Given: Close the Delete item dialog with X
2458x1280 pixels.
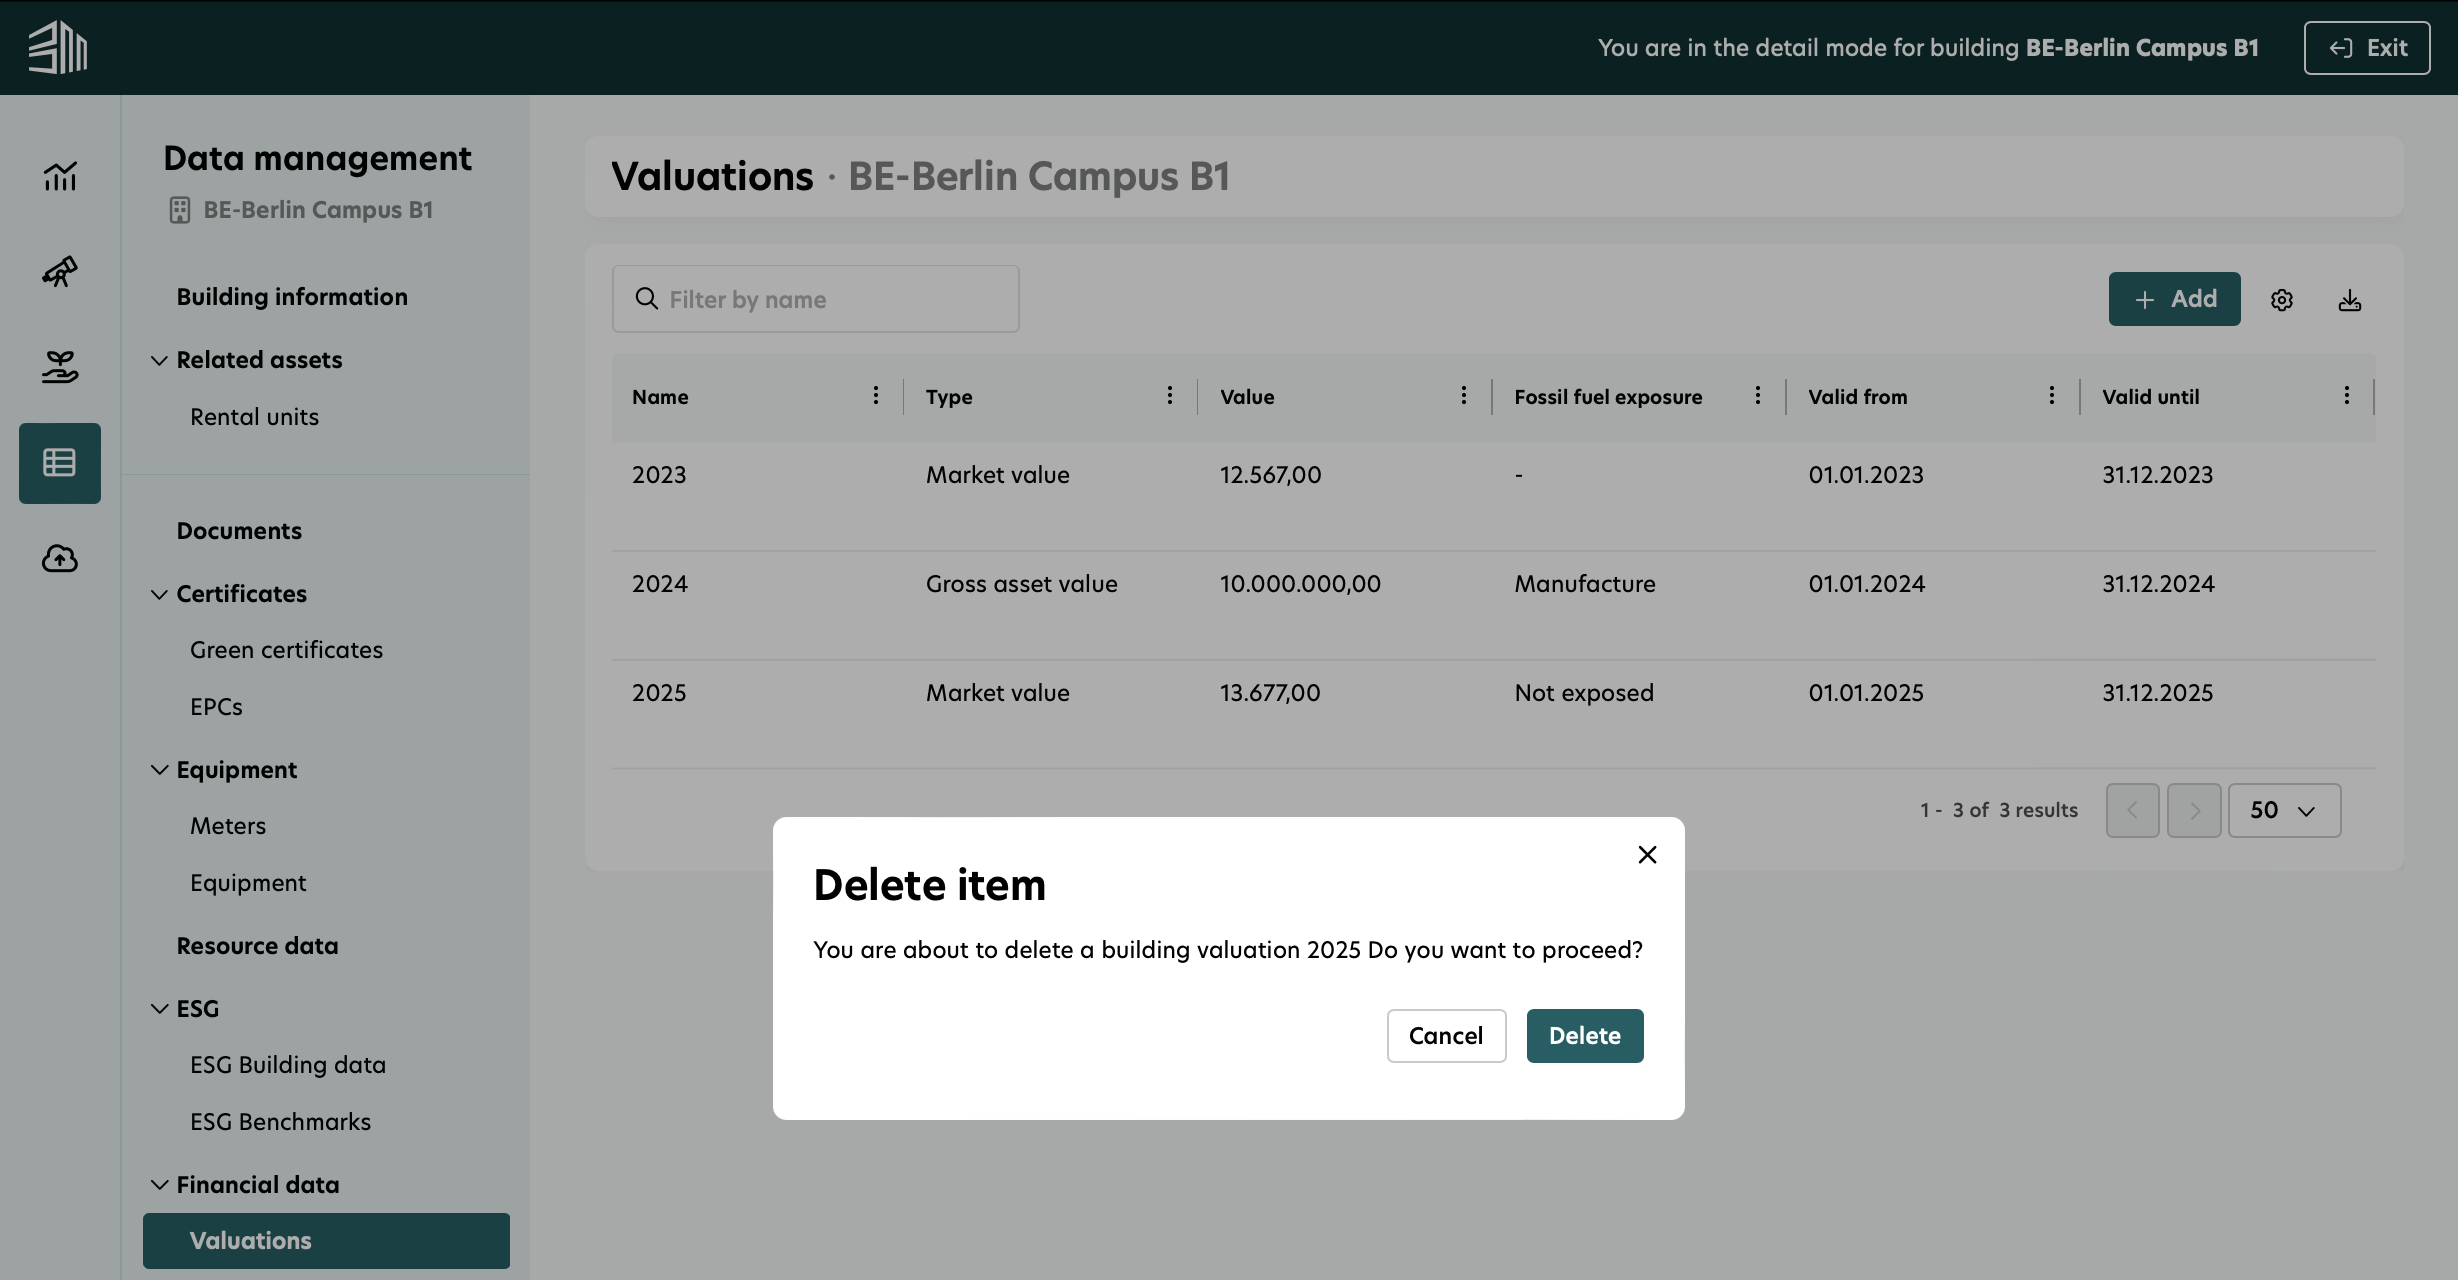Looking at the screenshot, I should click(1647, 854).
